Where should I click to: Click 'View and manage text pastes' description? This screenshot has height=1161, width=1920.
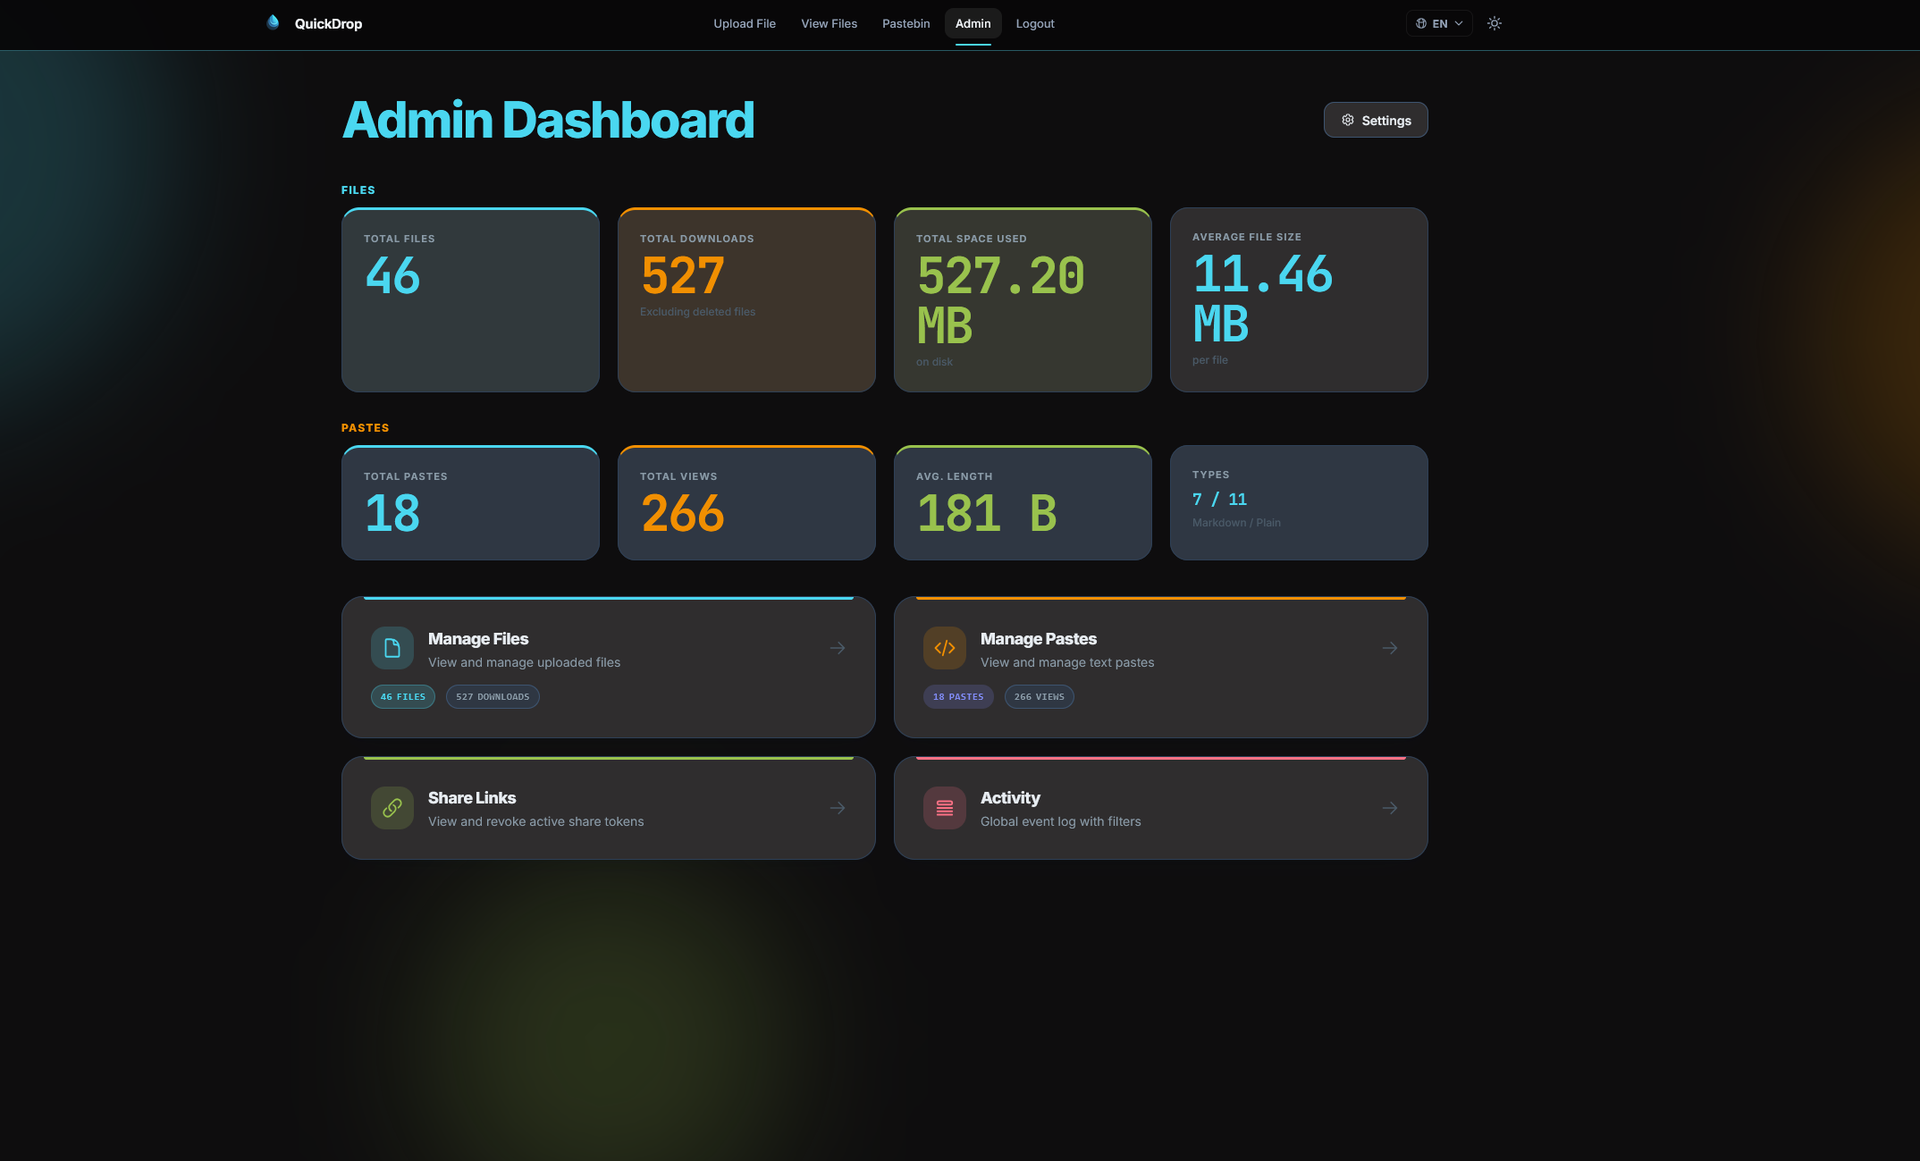coord(1067,662)
